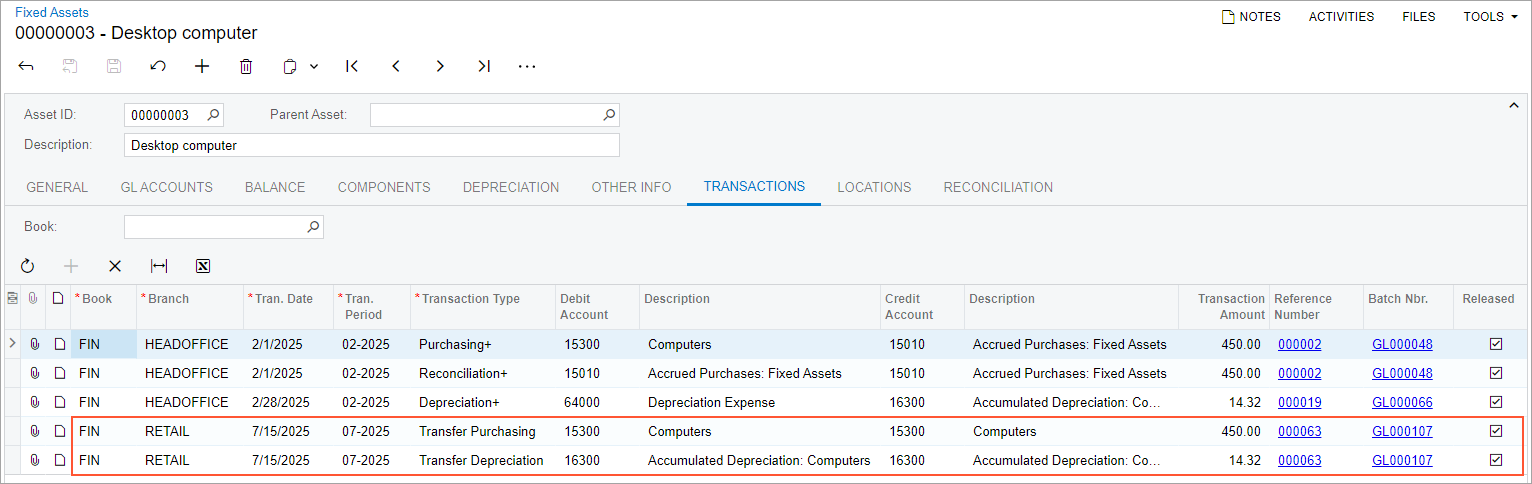This screenshot has width=1532, height=484.
Task: Refresh the transactions grid
Action: click(27, 266)
